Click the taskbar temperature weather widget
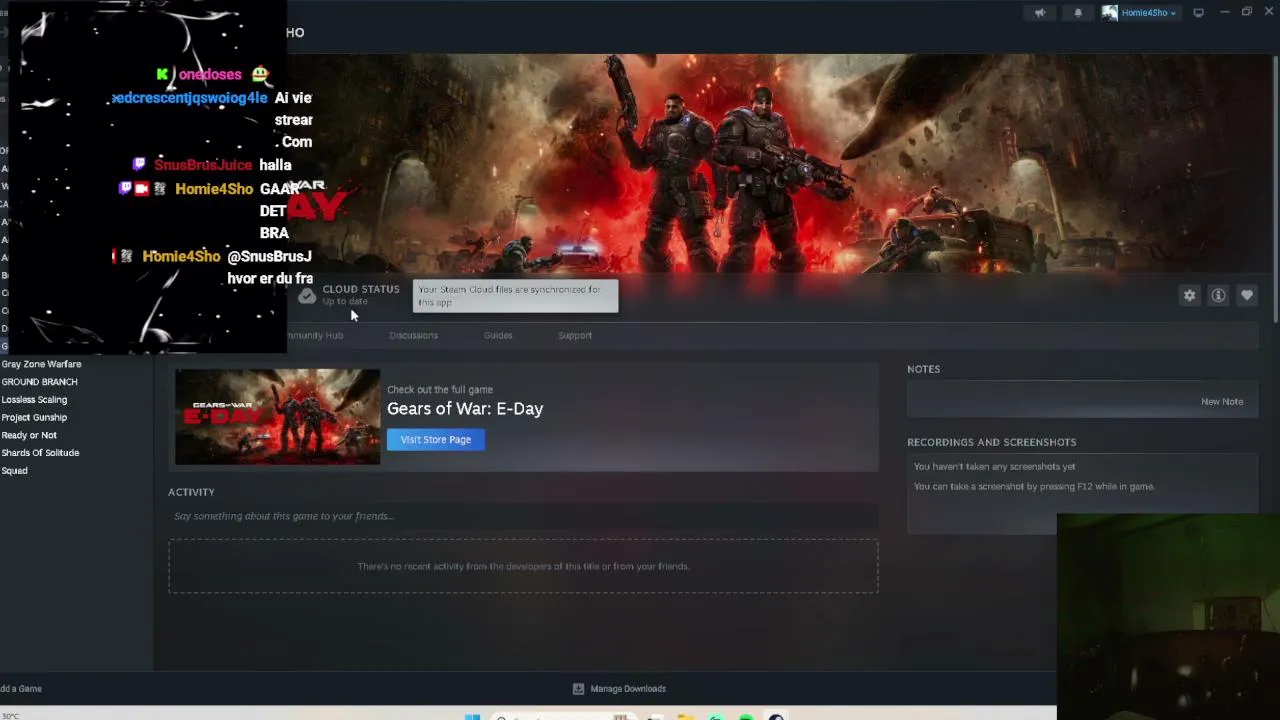 10,716
